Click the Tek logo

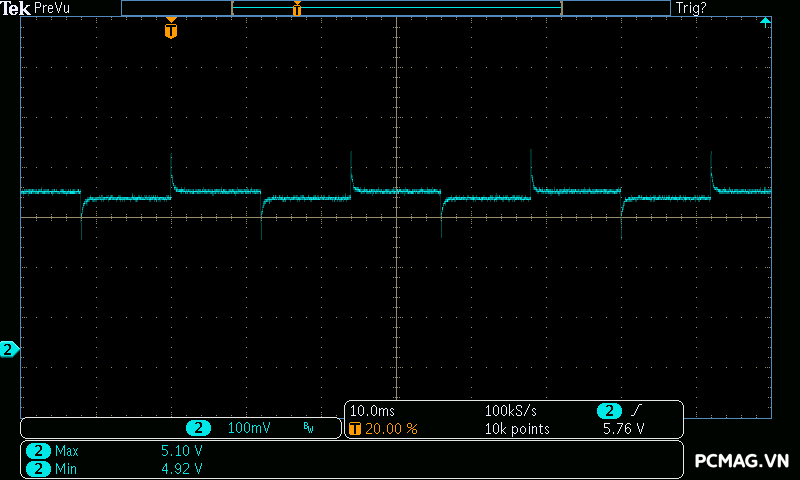pyautogui.click(x=15, y=8)
